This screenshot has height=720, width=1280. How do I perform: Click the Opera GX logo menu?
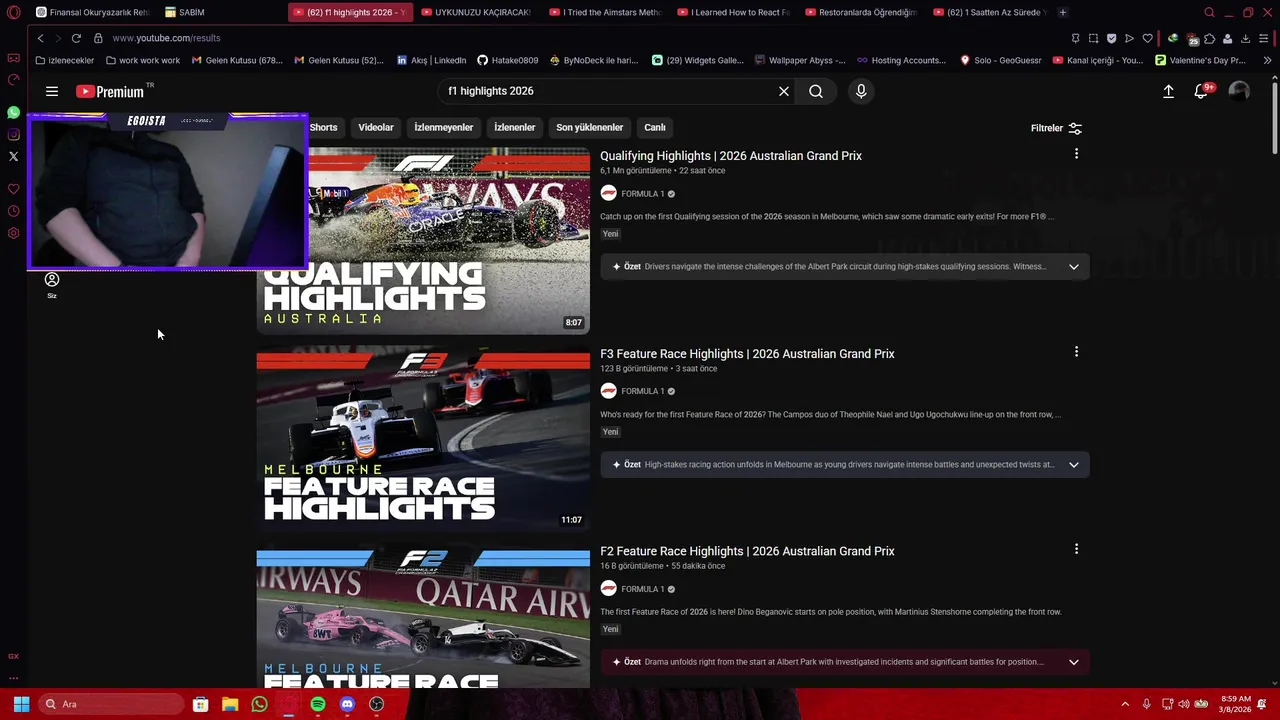[13, 12]
